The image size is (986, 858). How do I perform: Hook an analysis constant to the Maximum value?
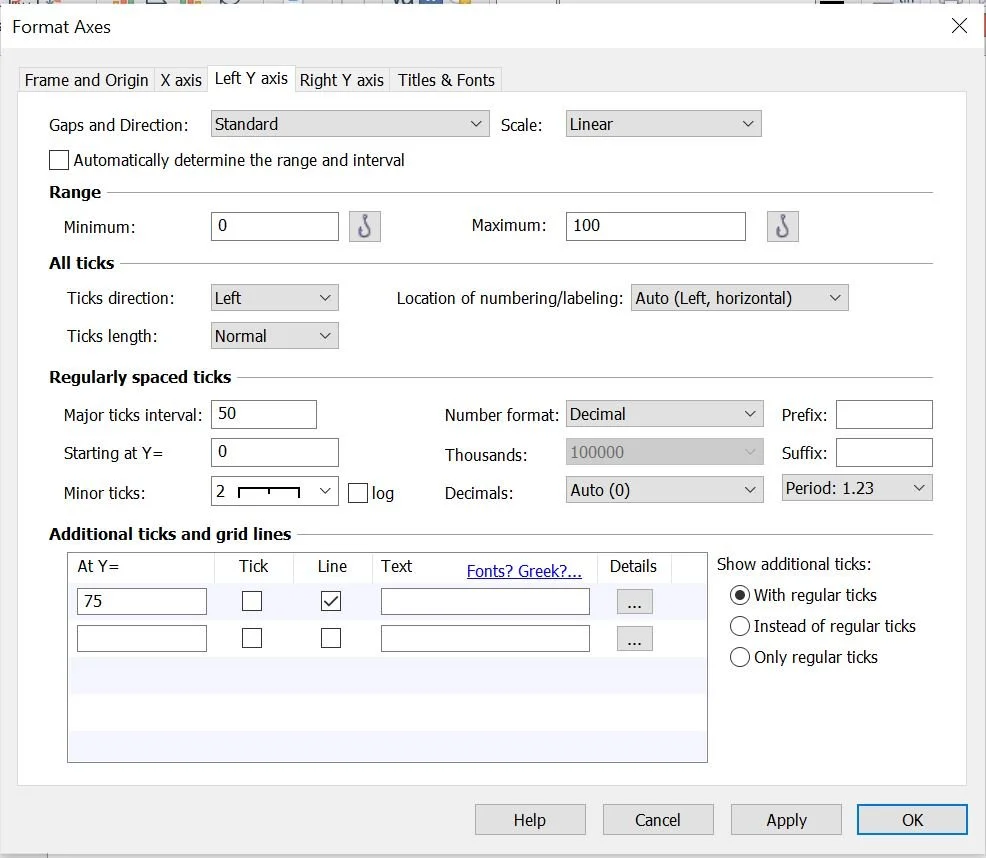pyautogui.click(x=782, y=226)
